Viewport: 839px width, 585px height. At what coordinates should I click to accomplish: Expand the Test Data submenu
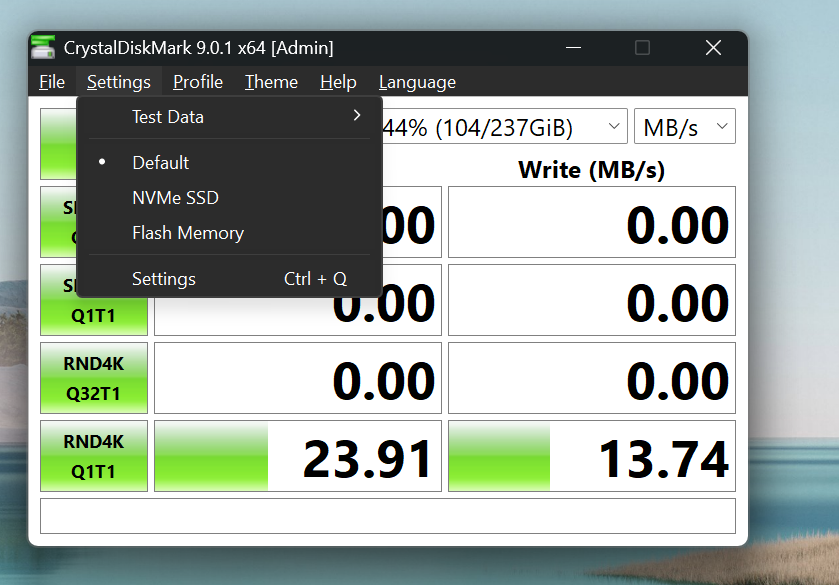(230, 117)
